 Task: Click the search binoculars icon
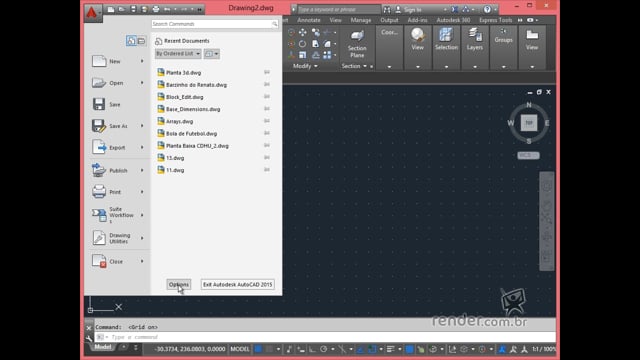pyautogui.click(x=387, y=9)
